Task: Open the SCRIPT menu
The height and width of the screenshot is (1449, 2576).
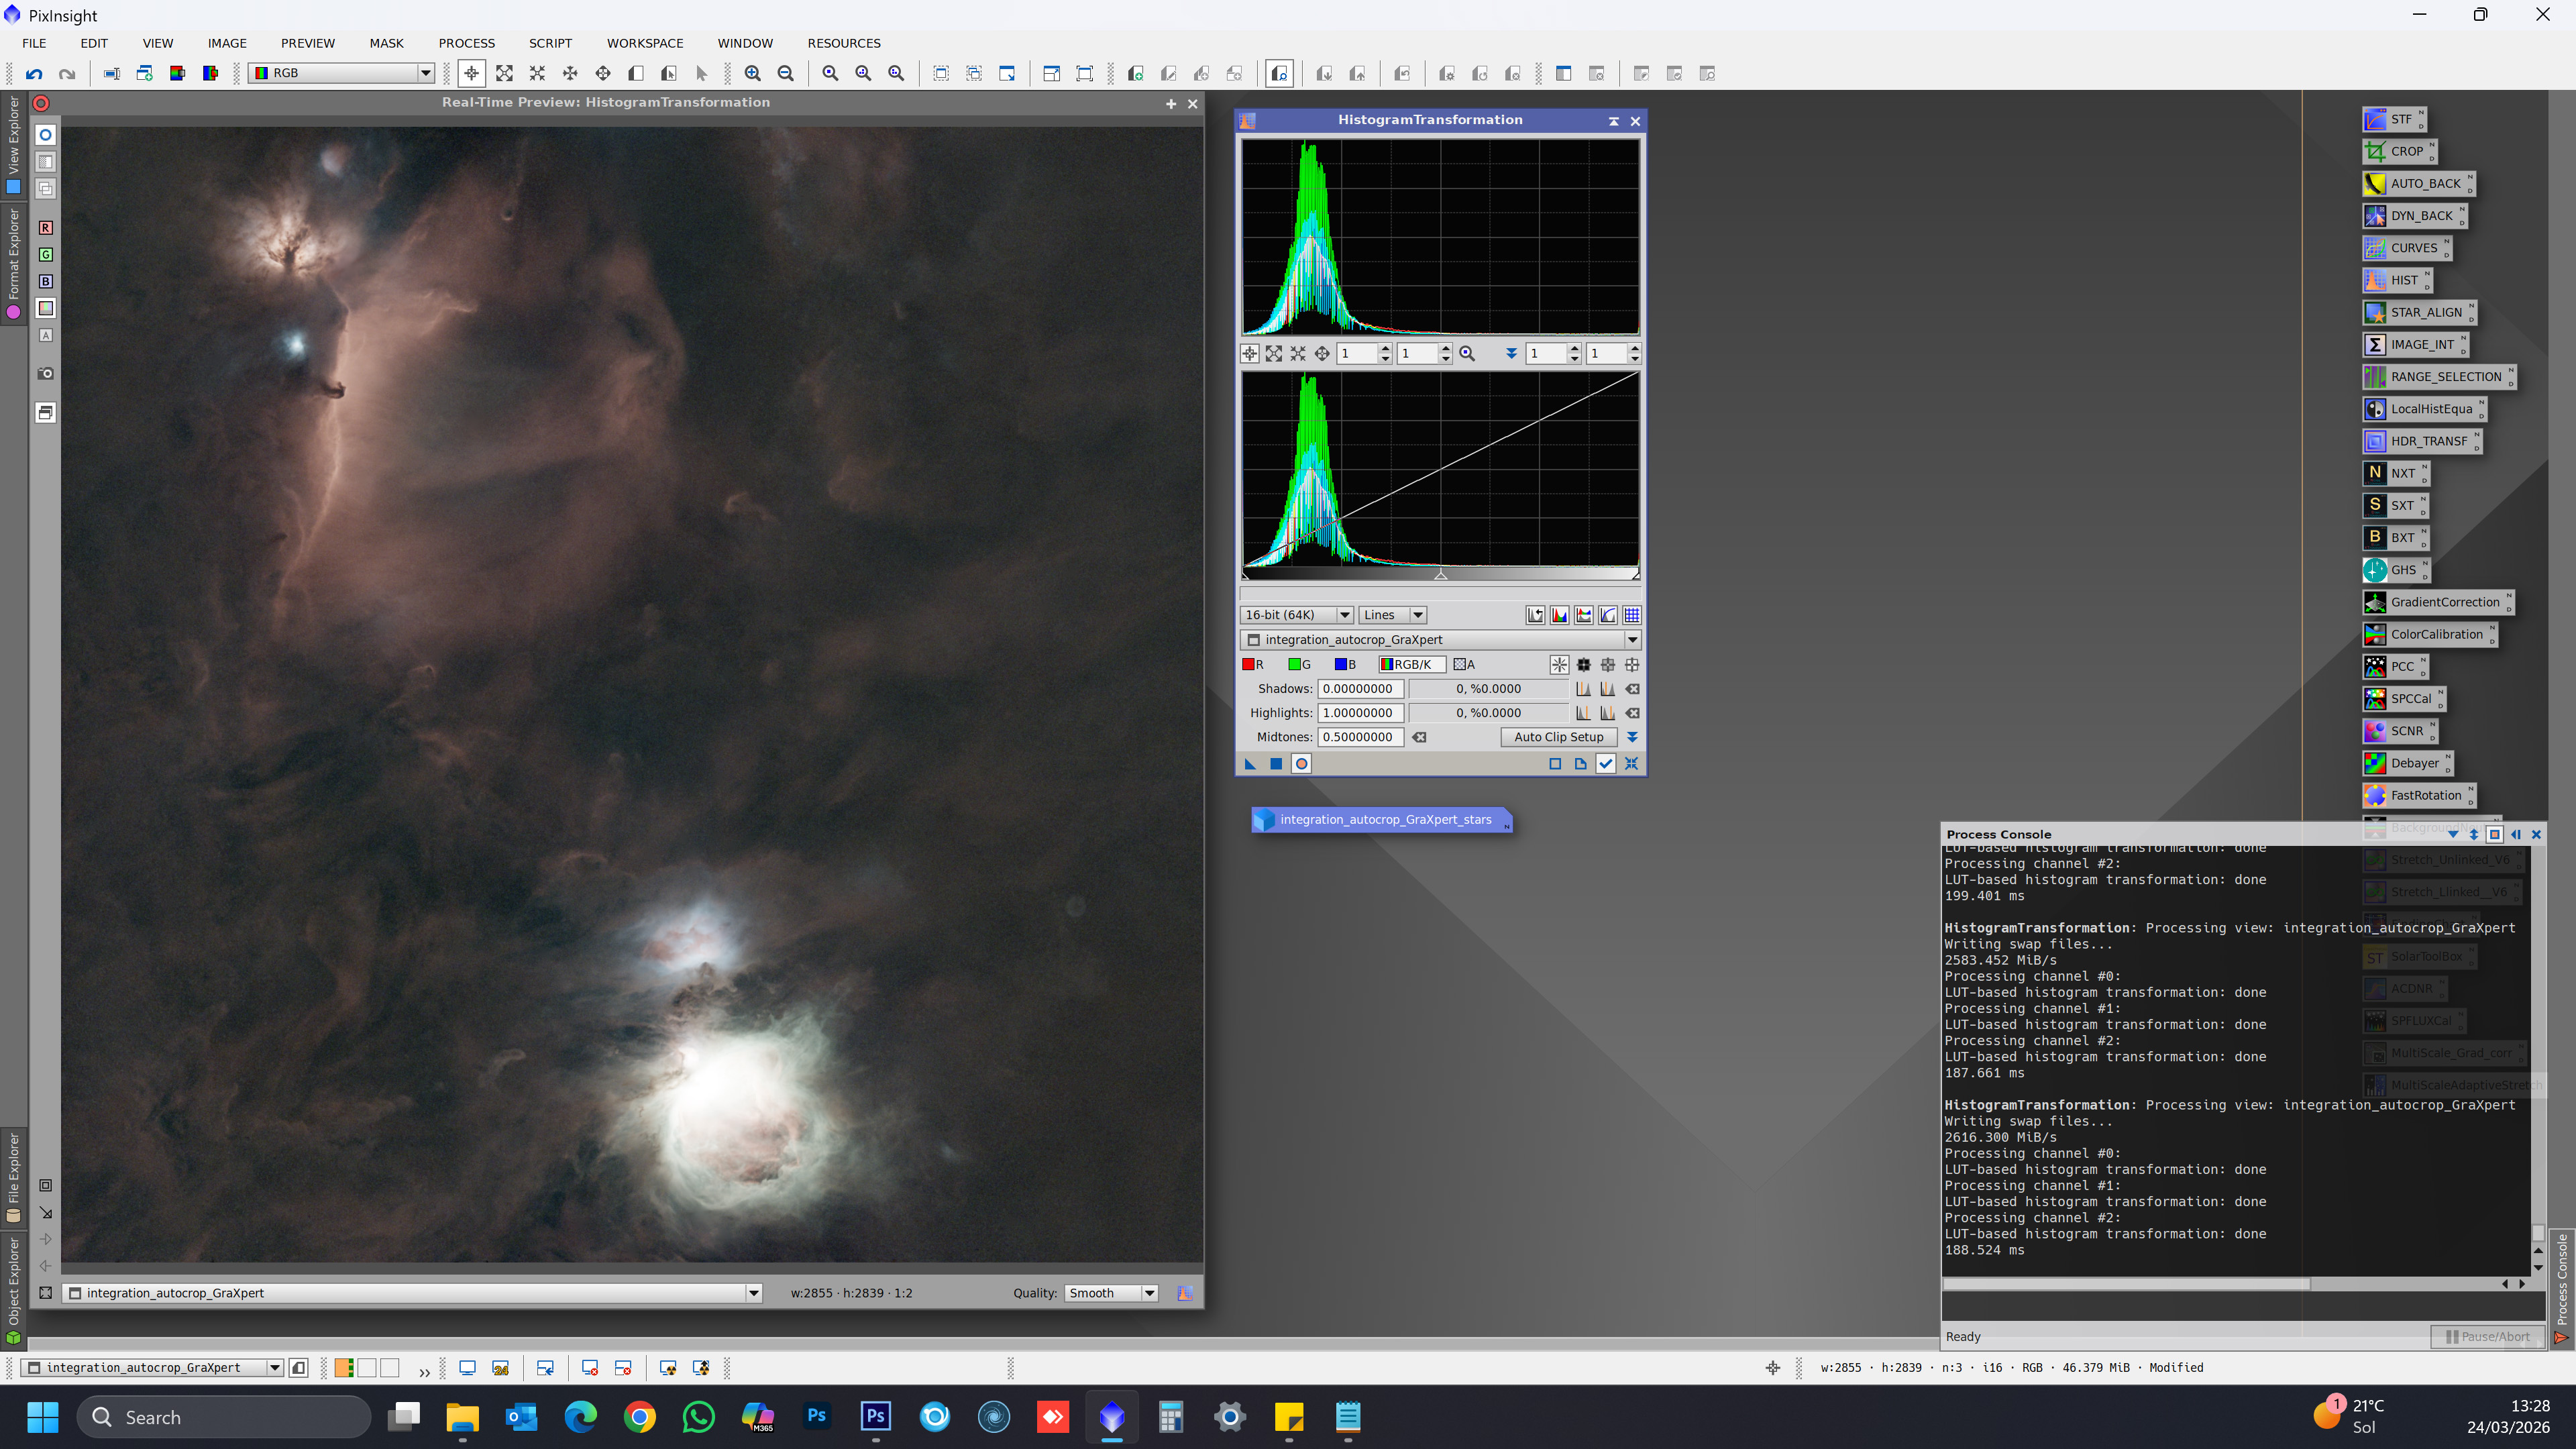Action: tap(550, 43)
